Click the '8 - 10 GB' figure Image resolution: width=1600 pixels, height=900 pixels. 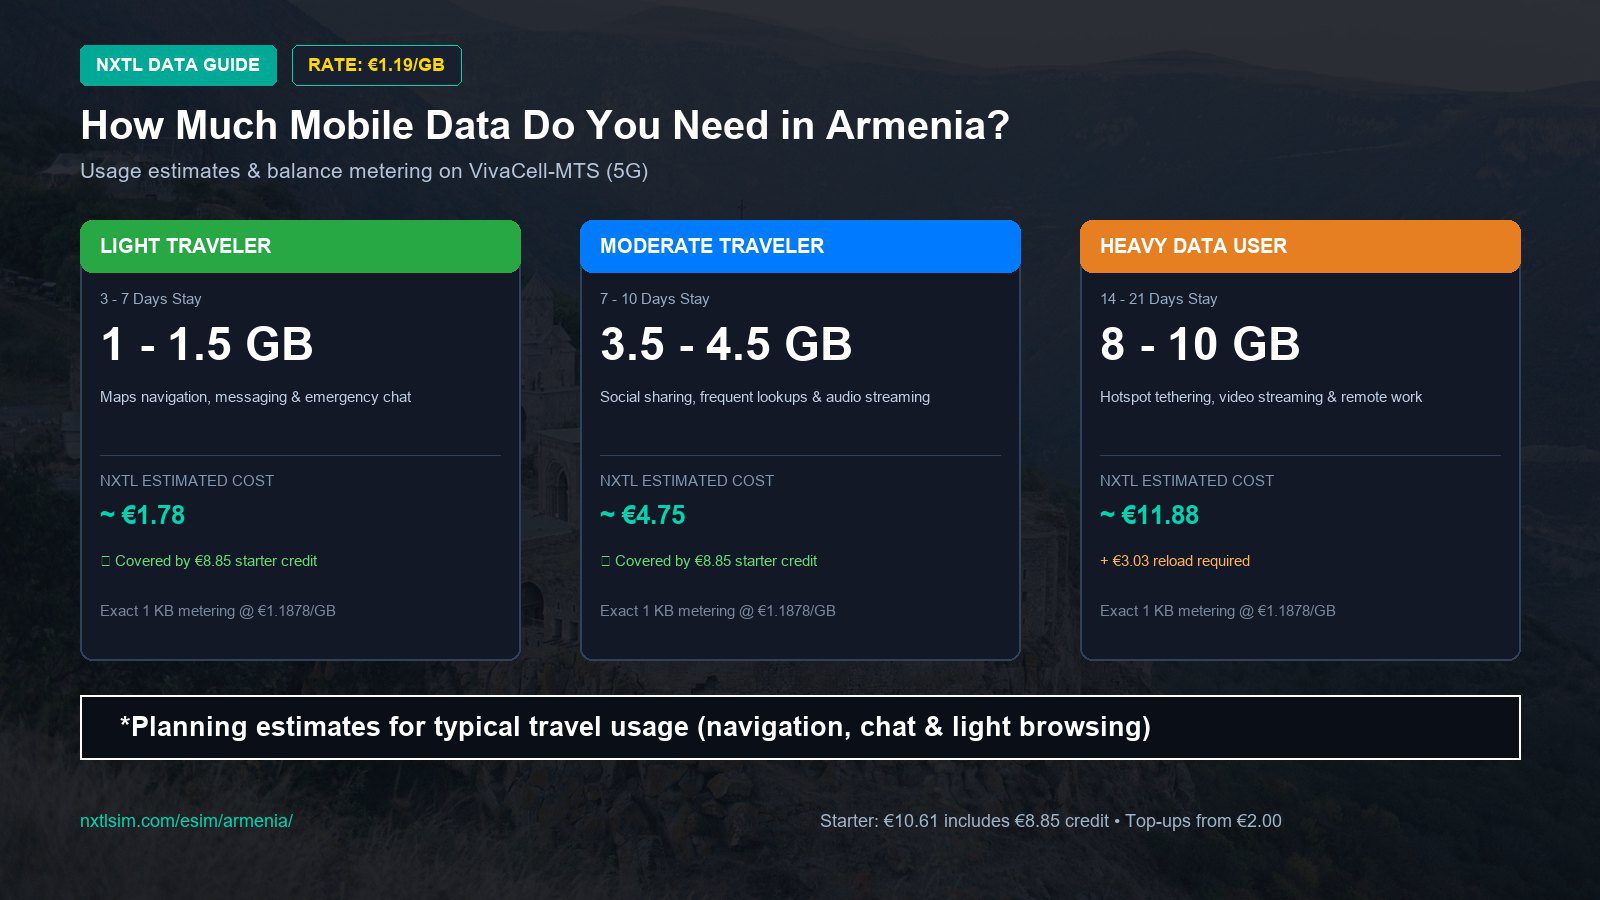pyautogui.click(x=1200, y=344)
